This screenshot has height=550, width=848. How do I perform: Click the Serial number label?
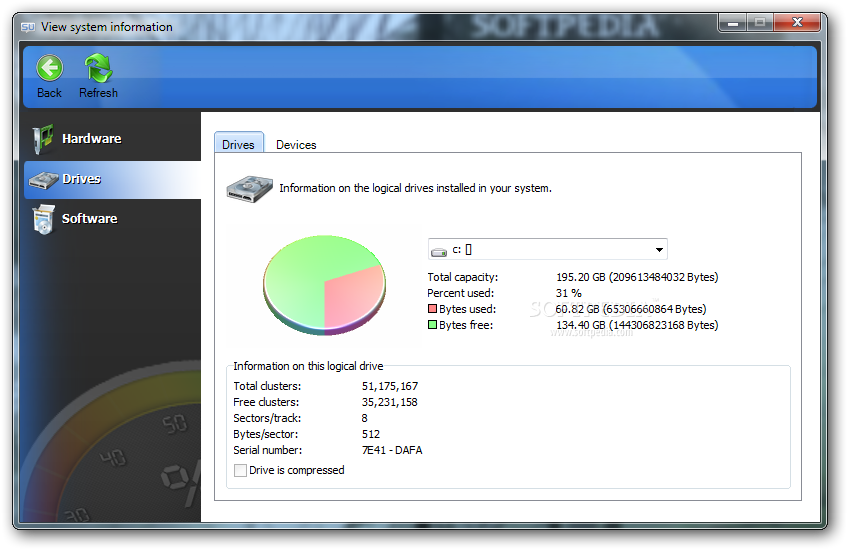(x=268, y=450)
